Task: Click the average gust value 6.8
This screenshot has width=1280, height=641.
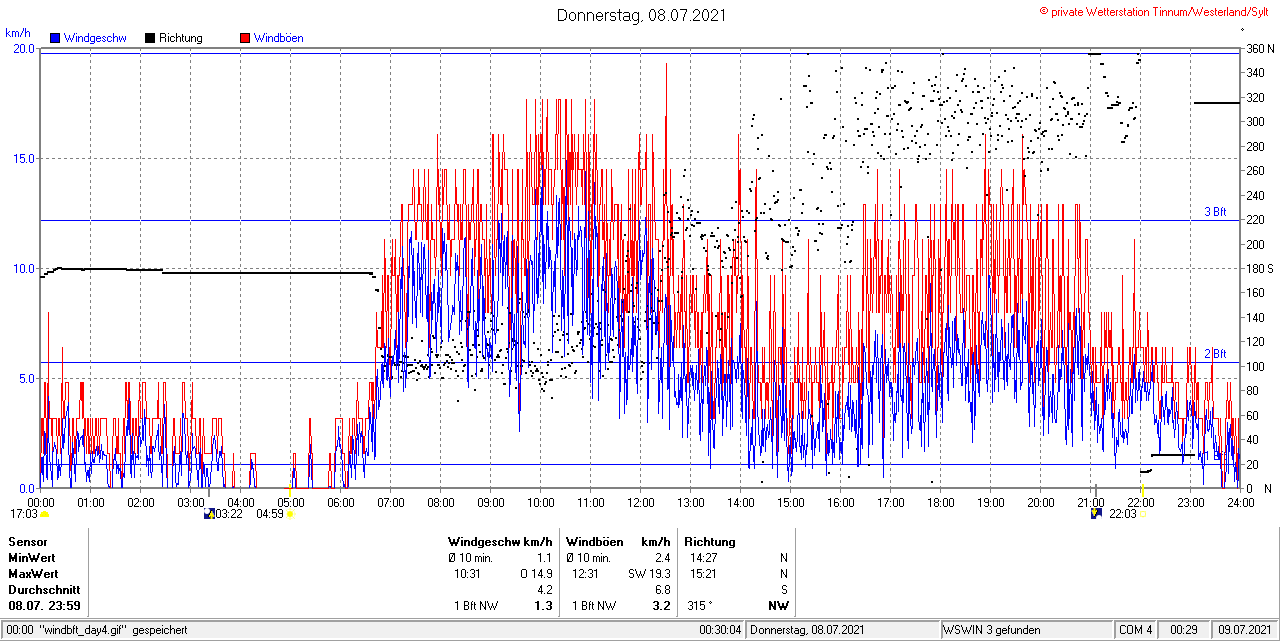Action: point(663,590)
